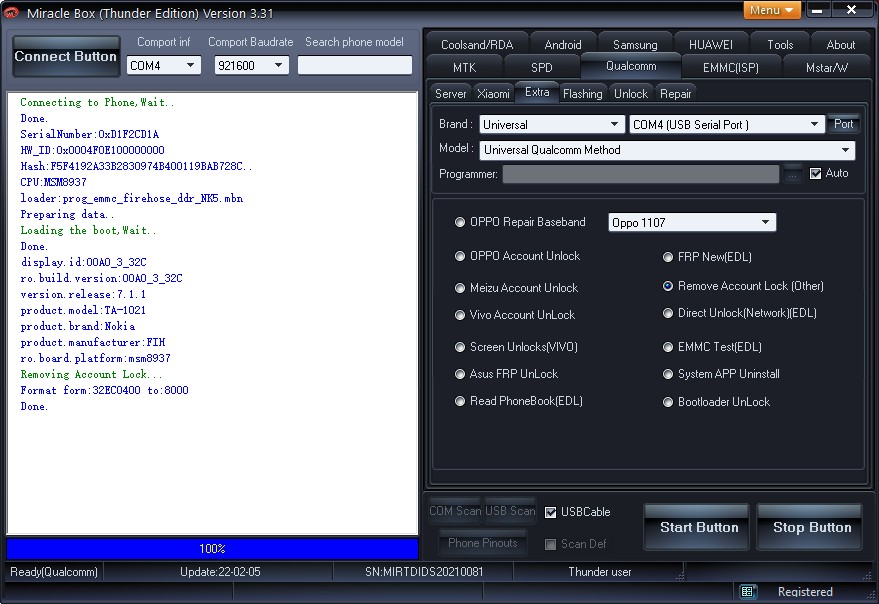The height and width of the screenshot is (604, 879).
Task: Select OPPO Account Unlock option
Action: (460, 256)
